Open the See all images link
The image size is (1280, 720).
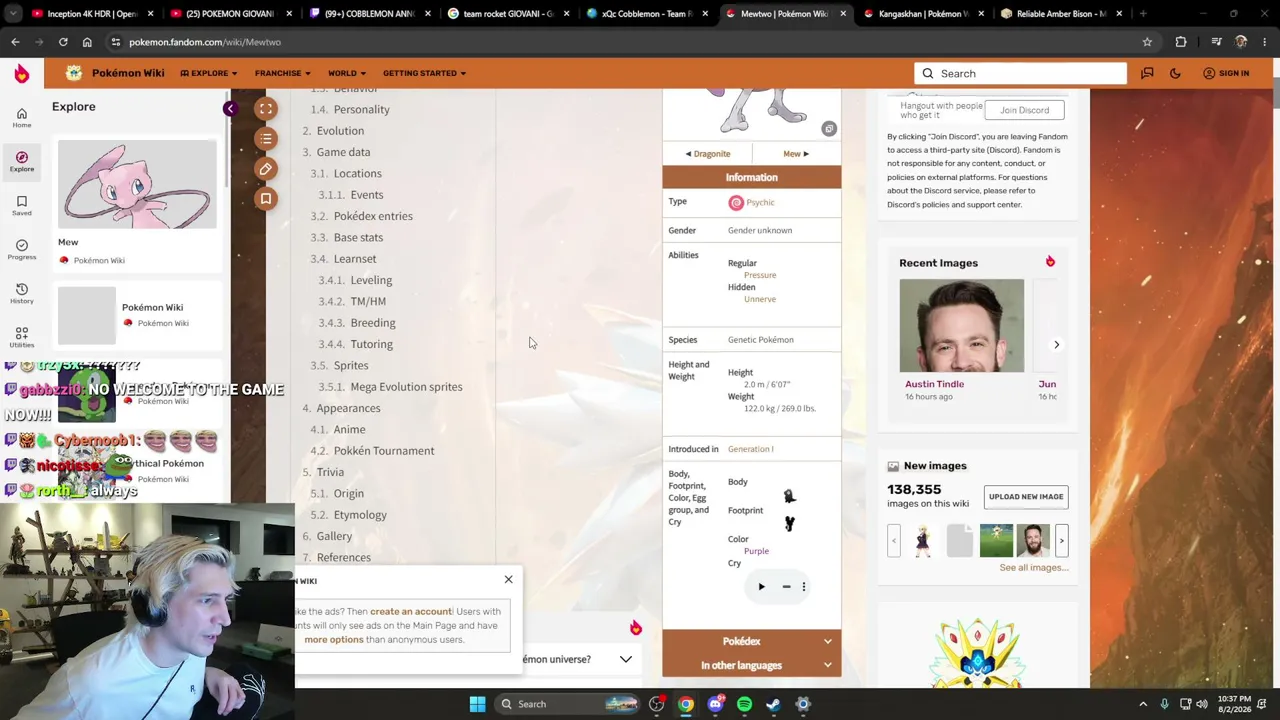(1034, 568)
